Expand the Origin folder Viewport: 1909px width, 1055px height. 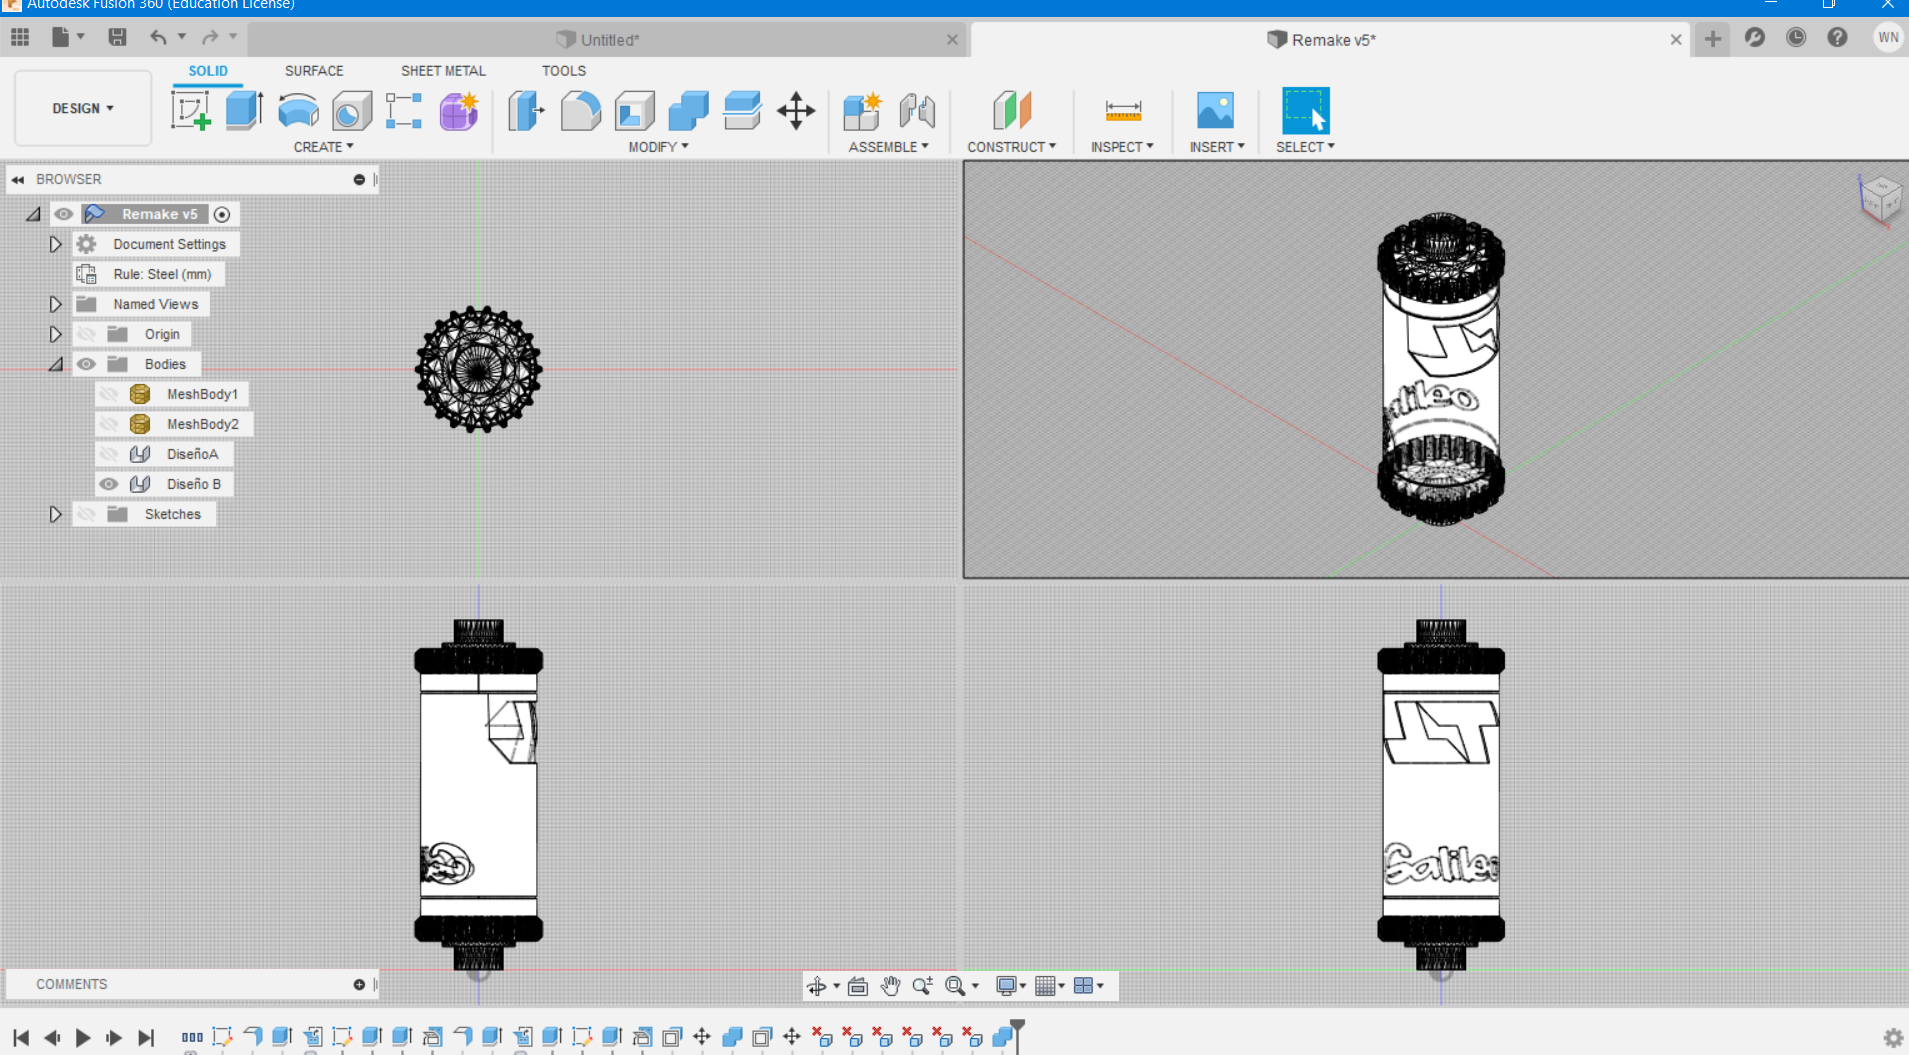pos(55,334)
